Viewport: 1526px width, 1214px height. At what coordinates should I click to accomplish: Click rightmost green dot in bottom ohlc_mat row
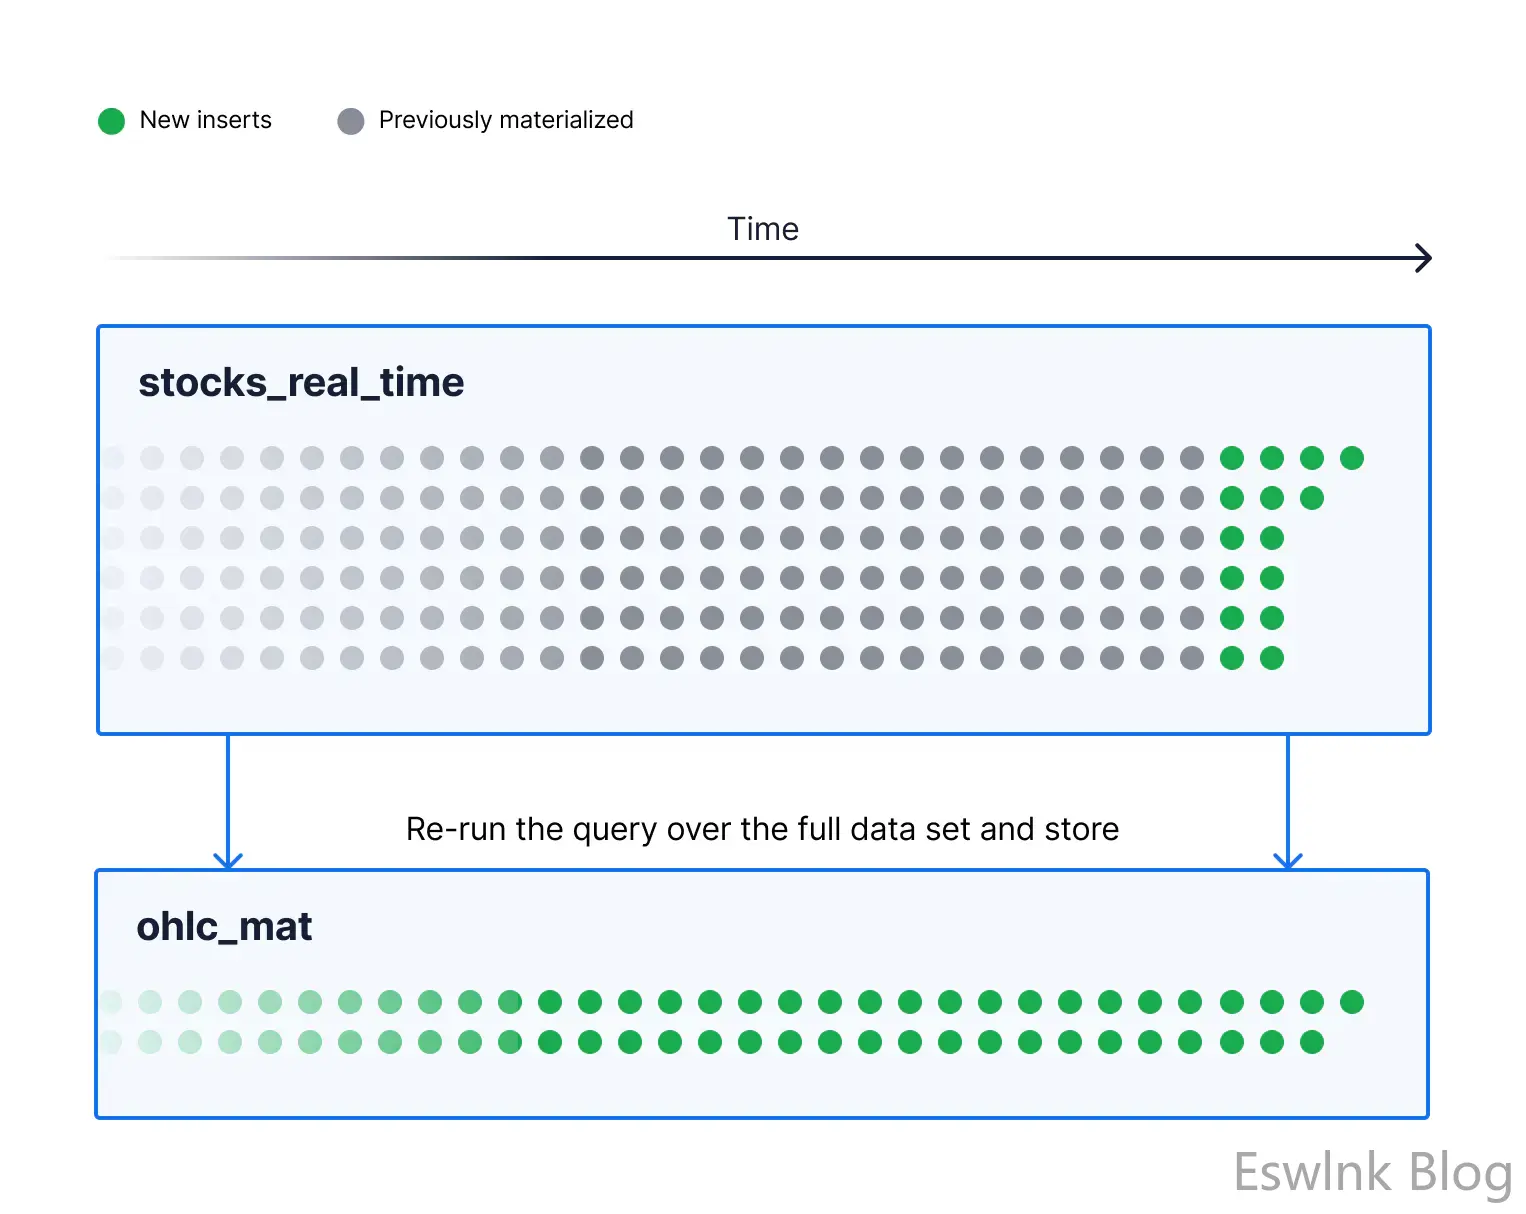coord(1312,1042)
